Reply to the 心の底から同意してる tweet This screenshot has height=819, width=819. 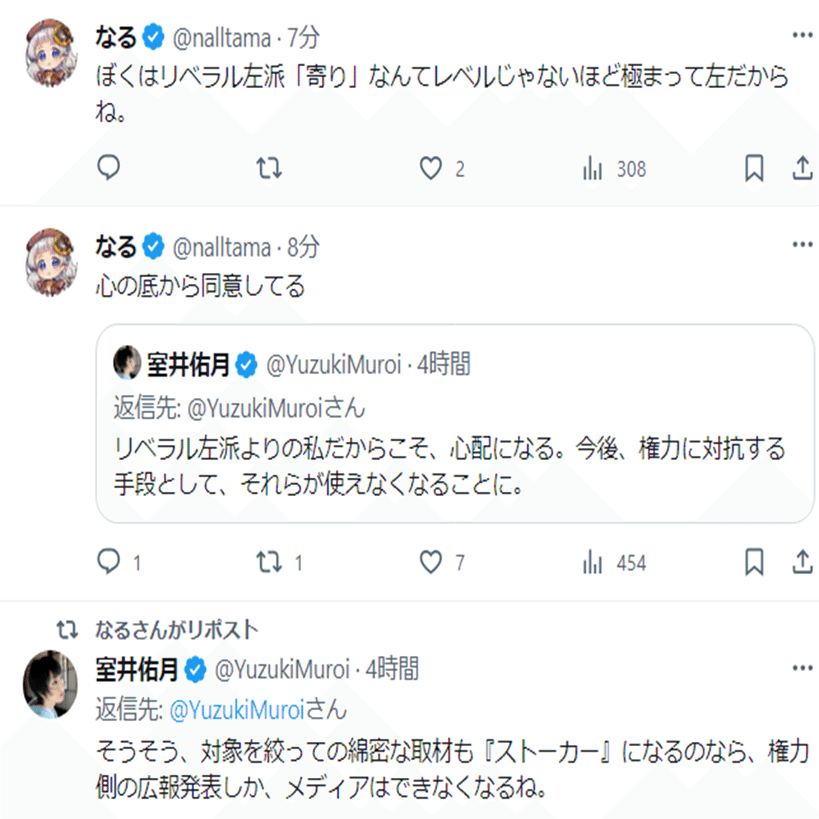(109, 562)
